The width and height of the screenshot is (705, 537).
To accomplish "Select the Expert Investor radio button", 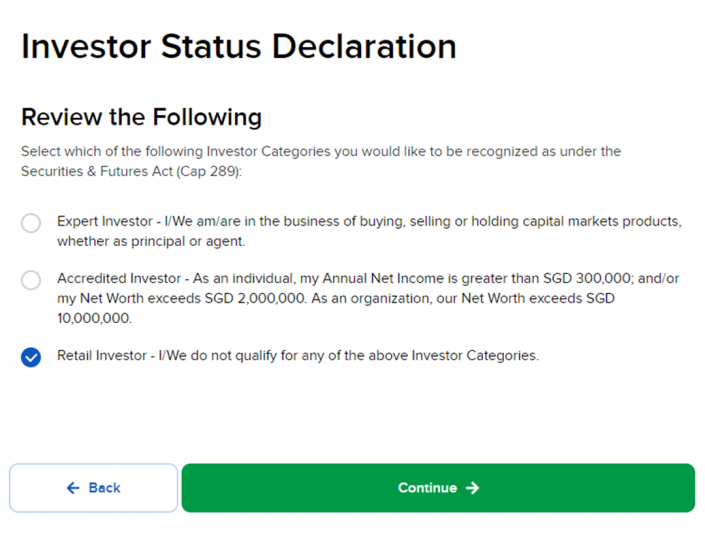I will (x=31, y=222).
